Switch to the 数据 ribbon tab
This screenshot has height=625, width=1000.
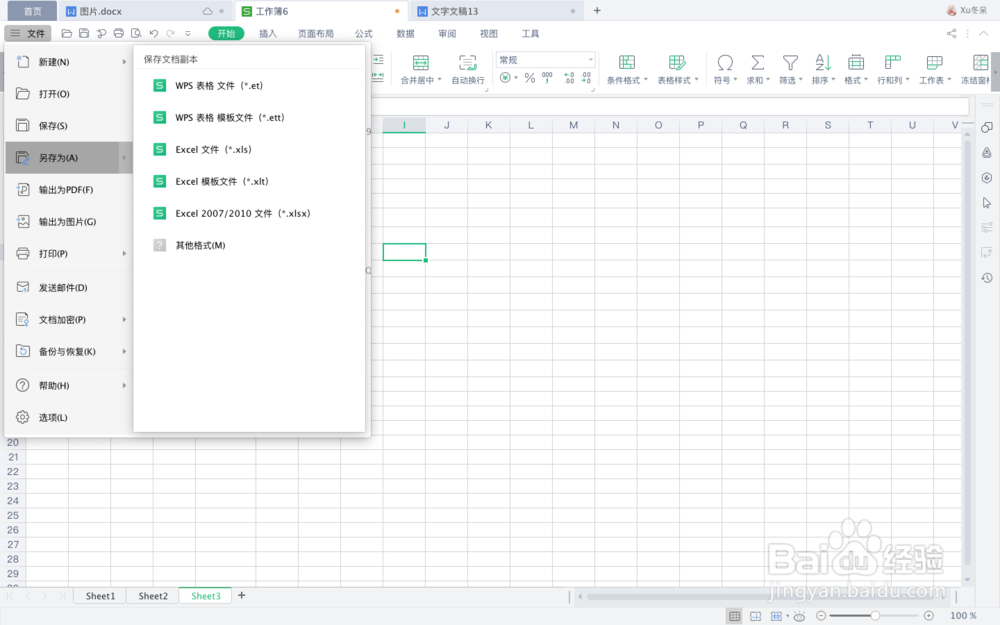(406, 34)
